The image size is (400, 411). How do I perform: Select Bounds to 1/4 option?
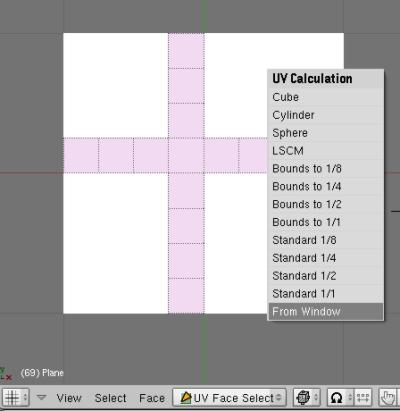click(326, 186)
